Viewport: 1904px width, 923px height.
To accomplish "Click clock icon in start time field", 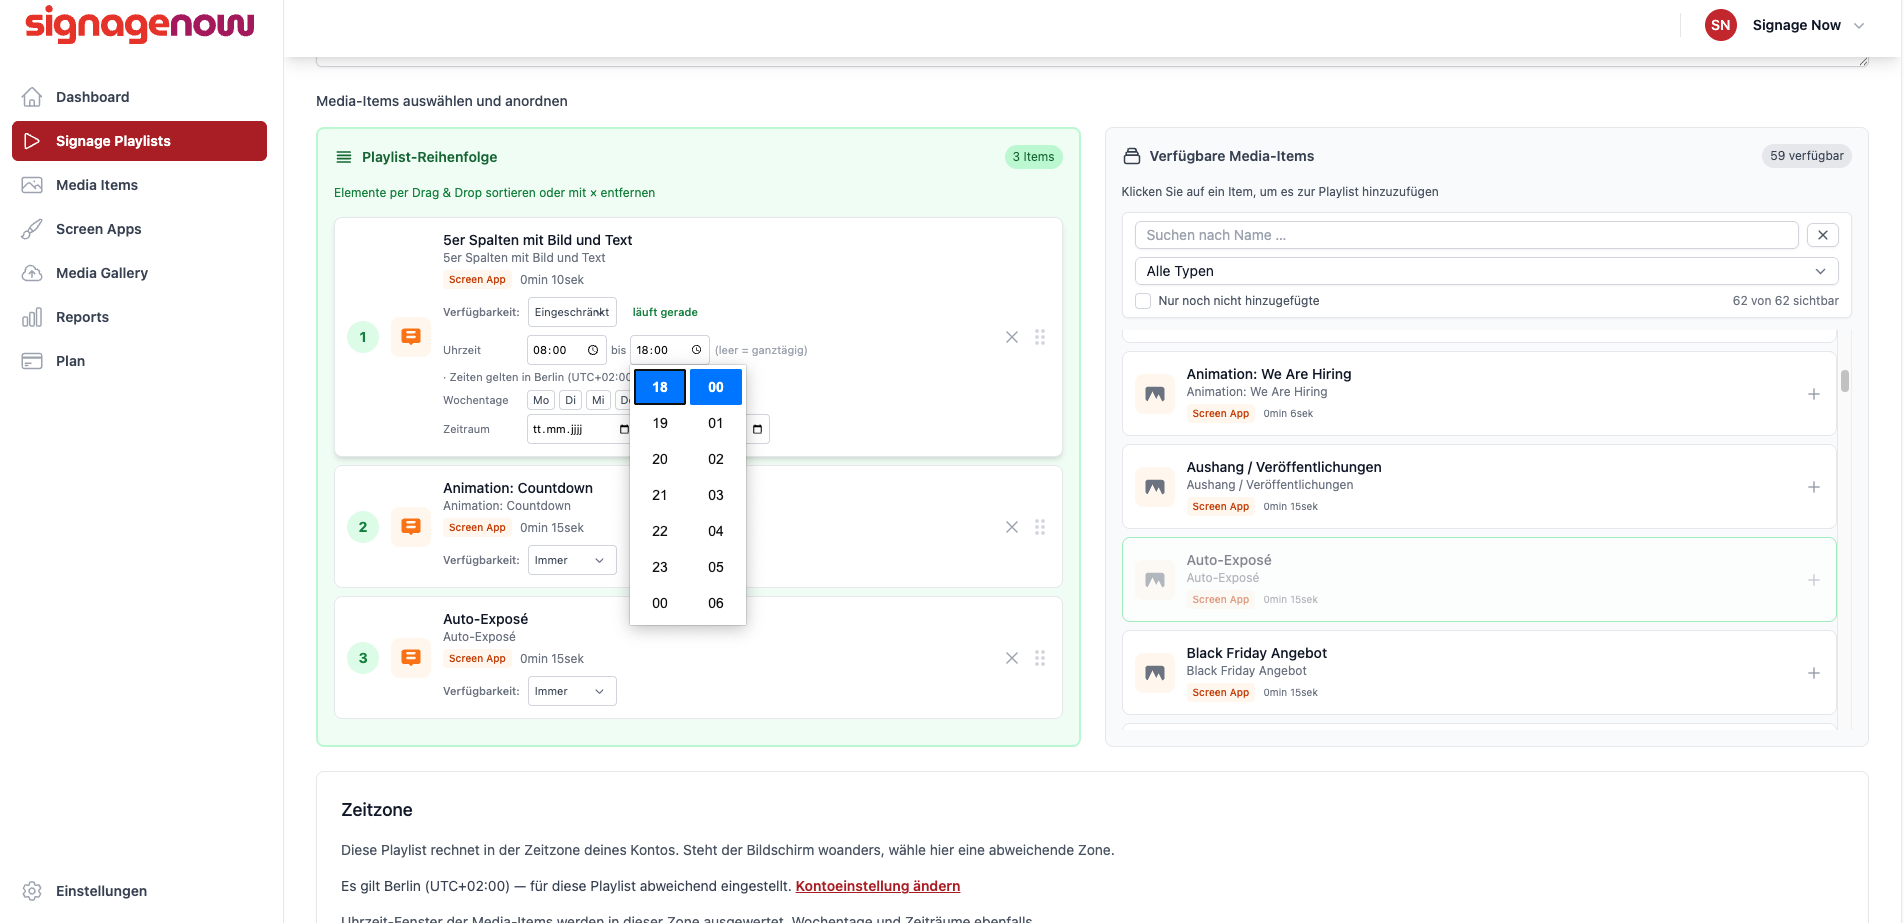I will coord(593,350).
